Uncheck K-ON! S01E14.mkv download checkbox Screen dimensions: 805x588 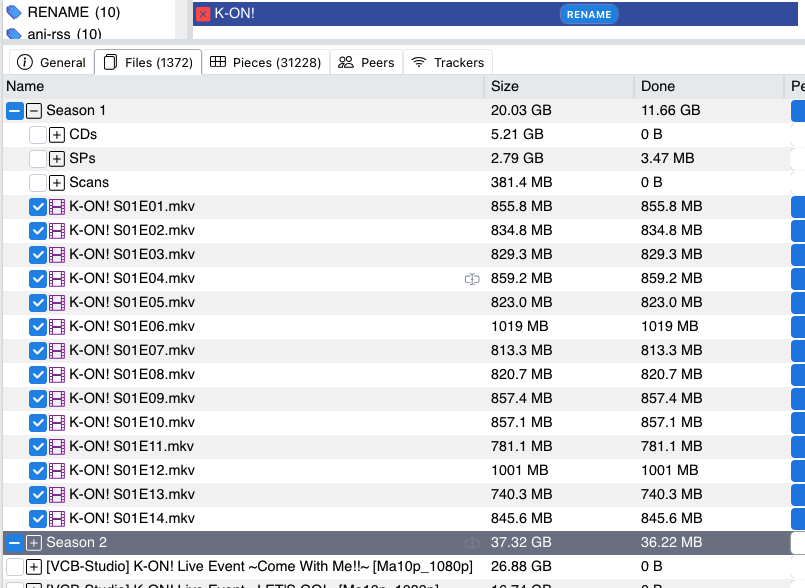(x=38, y=519)
